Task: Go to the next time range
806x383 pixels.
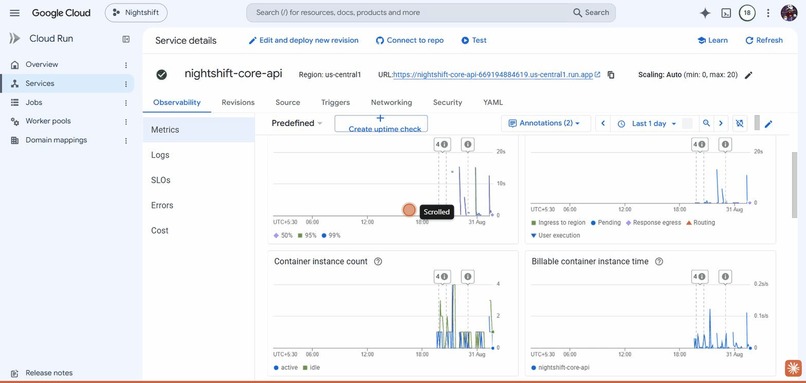Action: tap(721, 123)
